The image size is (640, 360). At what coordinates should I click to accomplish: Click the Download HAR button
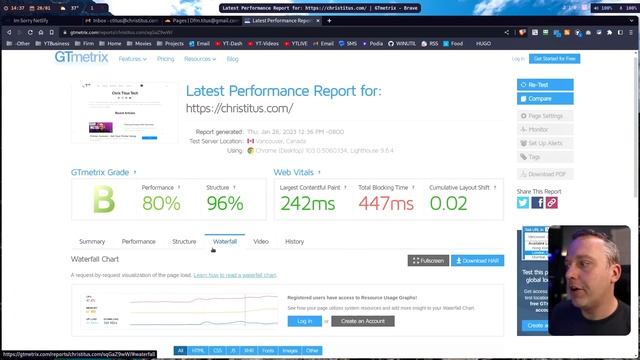tap(478, 260)
